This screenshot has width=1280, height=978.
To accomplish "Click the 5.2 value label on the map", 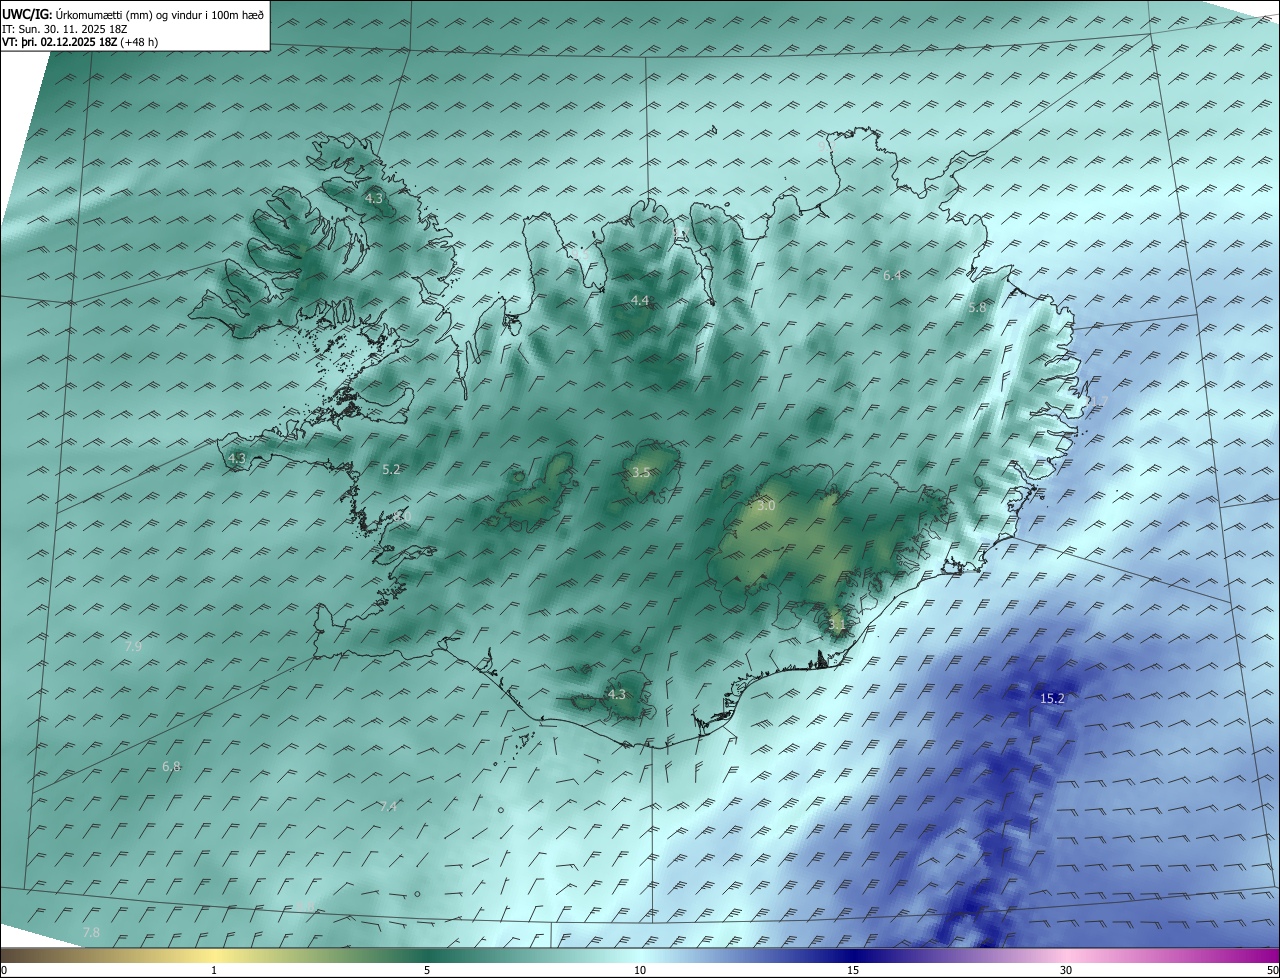I will [391, 469].
